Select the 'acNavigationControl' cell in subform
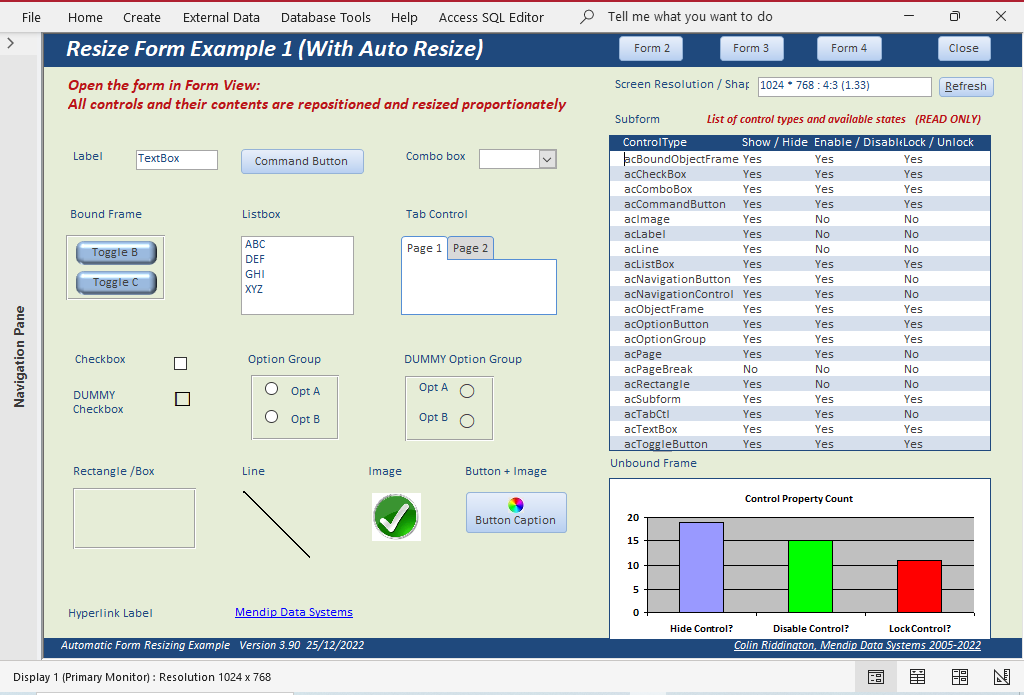 tap(679, 294)
